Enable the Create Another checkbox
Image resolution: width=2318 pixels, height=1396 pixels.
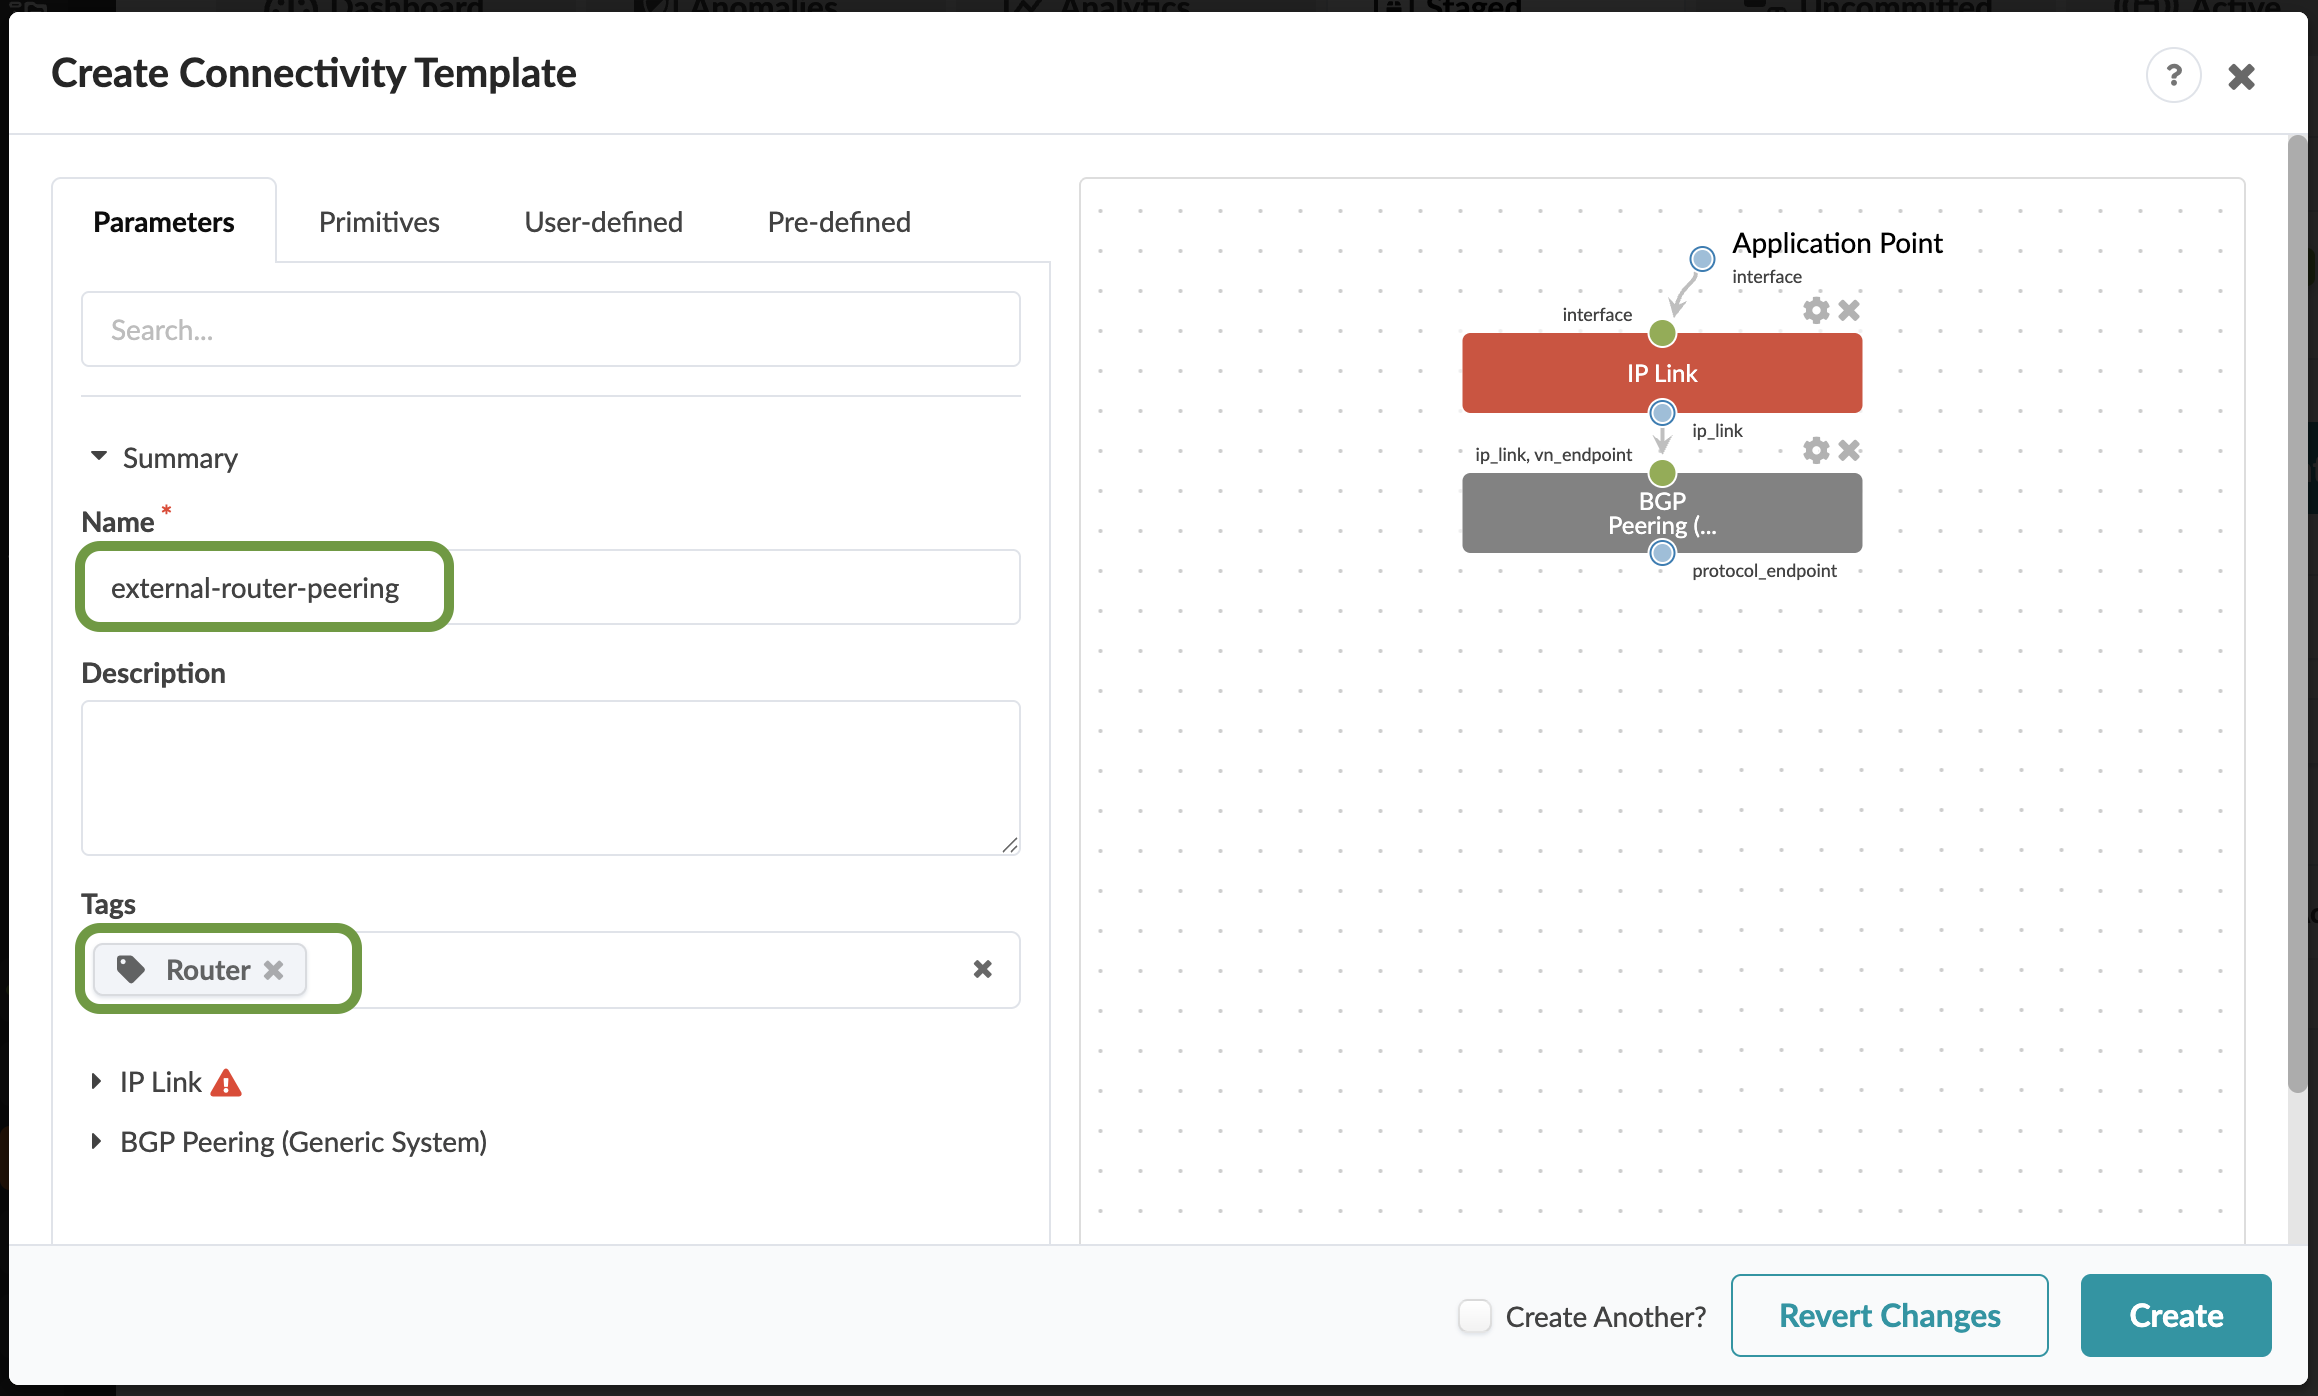click(1474, 1316)
